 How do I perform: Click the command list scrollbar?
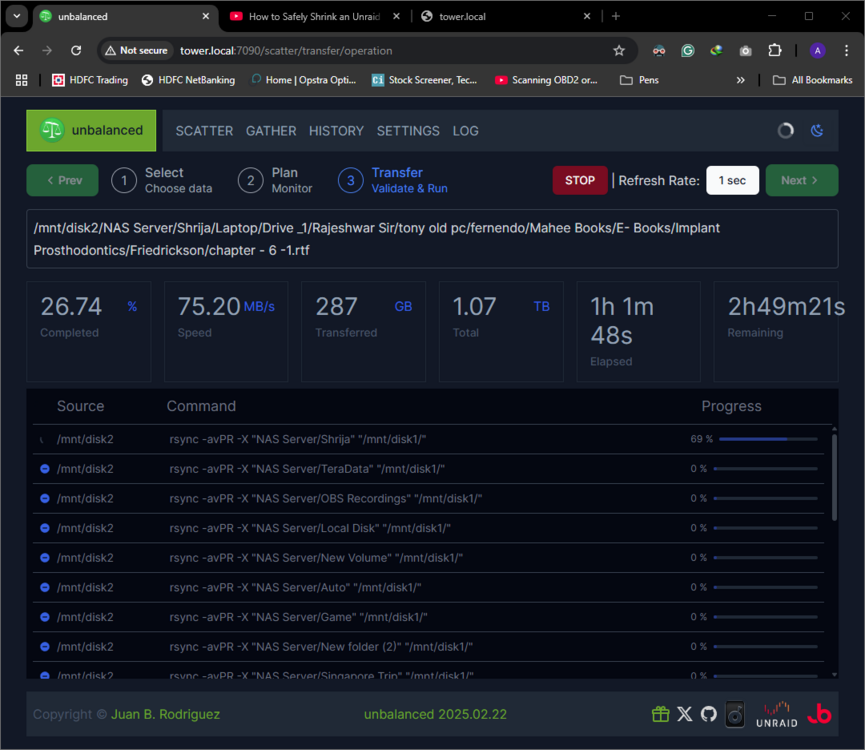point(834,478)
